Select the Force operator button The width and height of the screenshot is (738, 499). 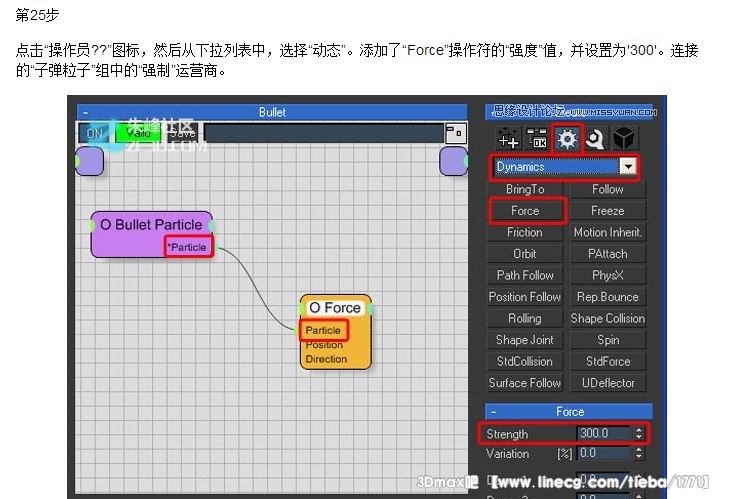tap(525, 211)
